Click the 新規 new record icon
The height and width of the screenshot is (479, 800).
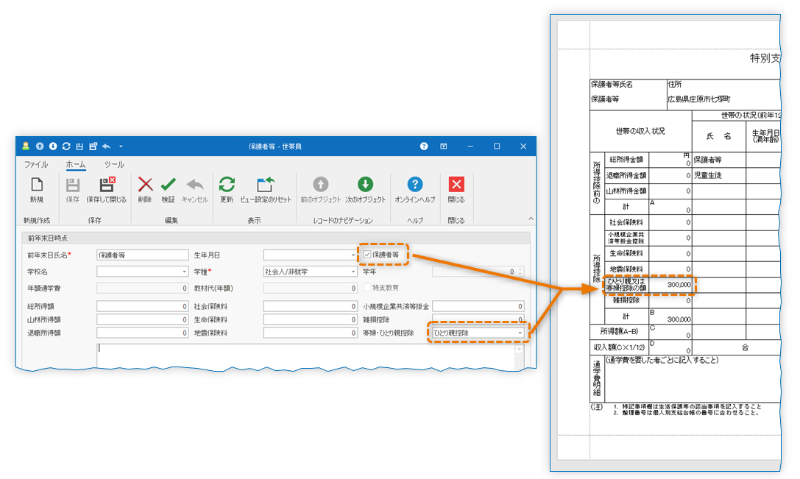coord(36,185)
